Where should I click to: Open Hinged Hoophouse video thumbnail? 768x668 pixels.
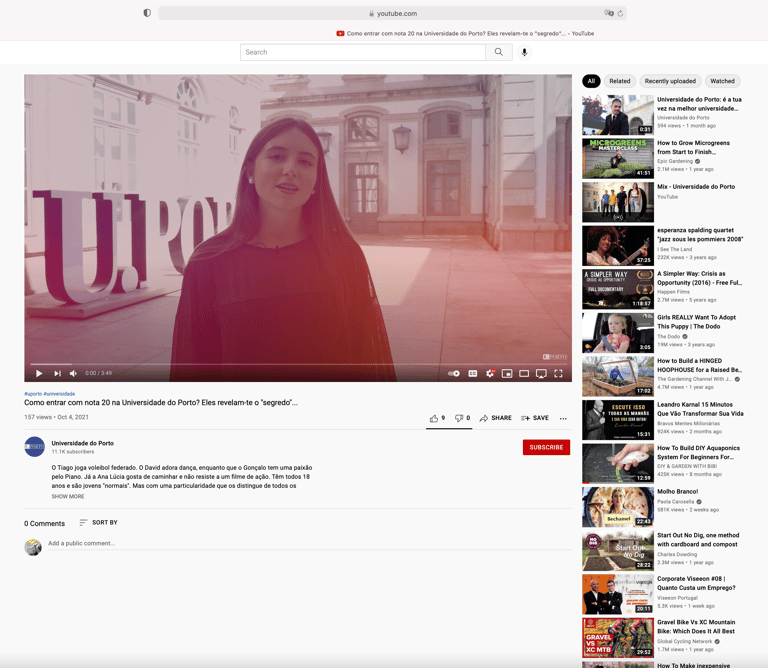[618, 377]
